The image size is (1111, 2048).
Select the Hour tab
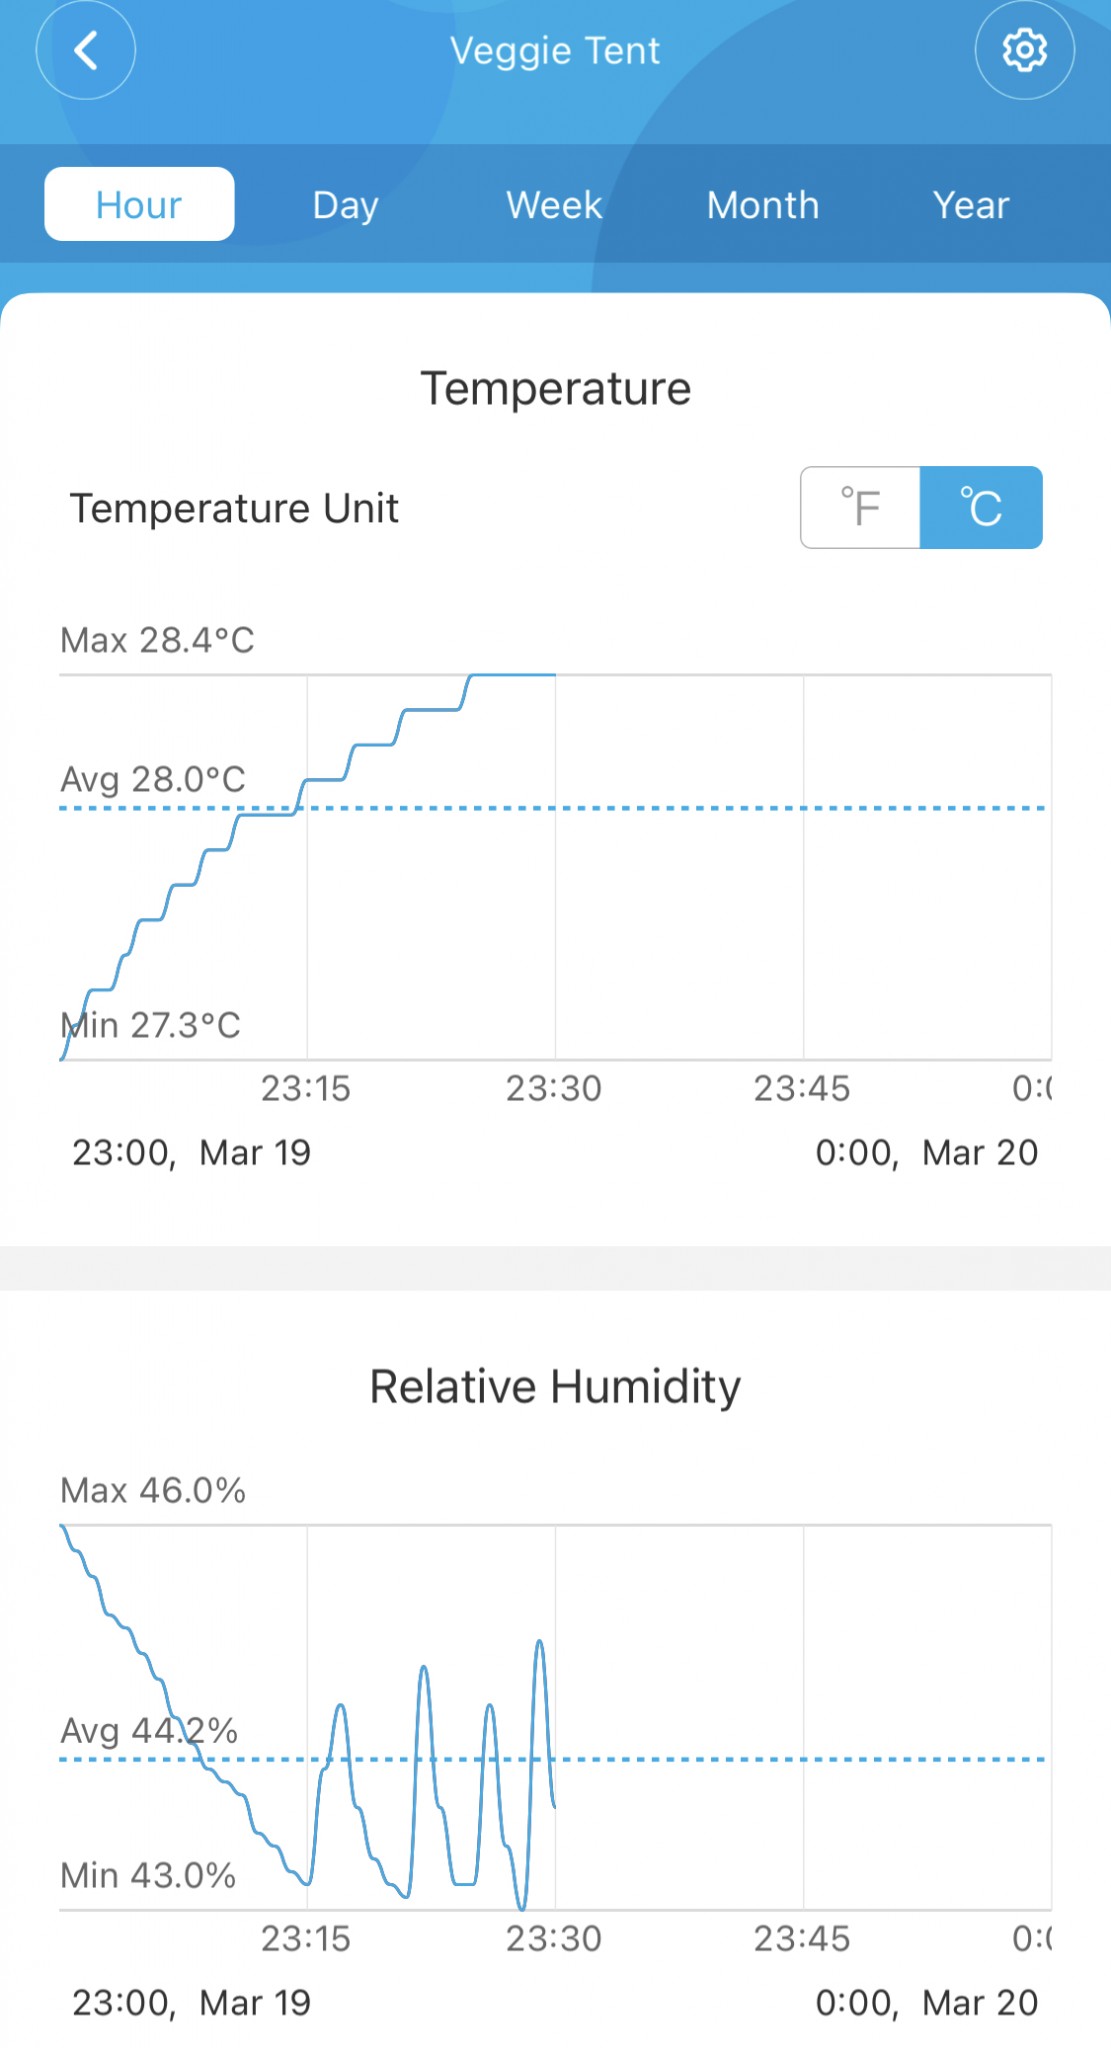click(x=139, y=204)
